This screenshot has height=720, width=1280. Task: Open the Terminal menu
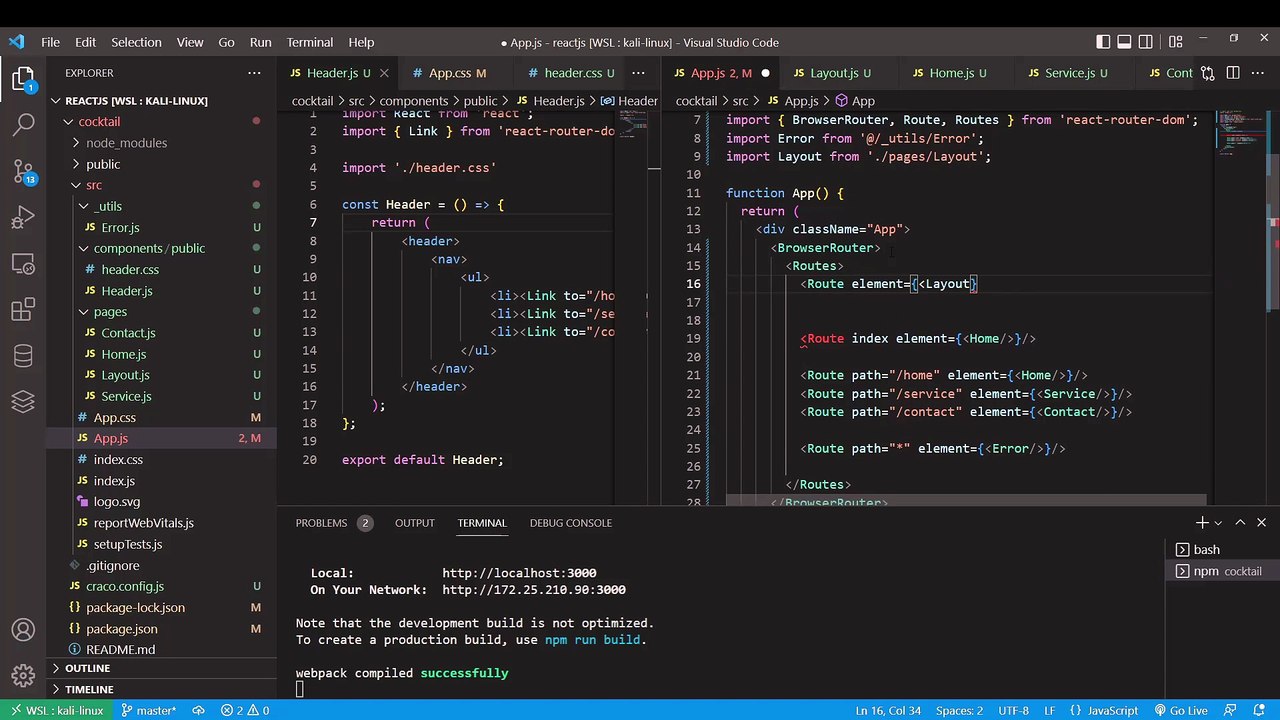pos(309,42)
